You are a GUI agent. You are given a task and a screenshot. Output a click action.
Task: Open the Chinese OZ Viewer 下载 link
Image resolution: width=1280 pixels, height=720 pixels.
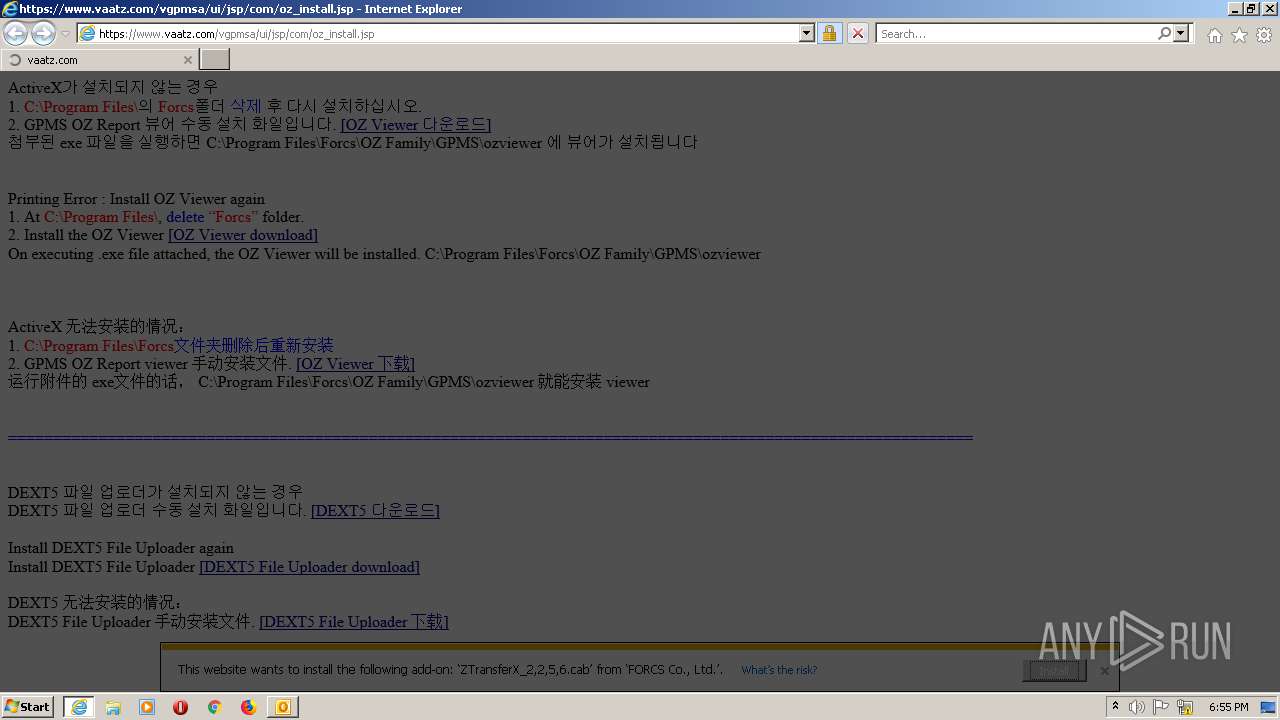355,364
